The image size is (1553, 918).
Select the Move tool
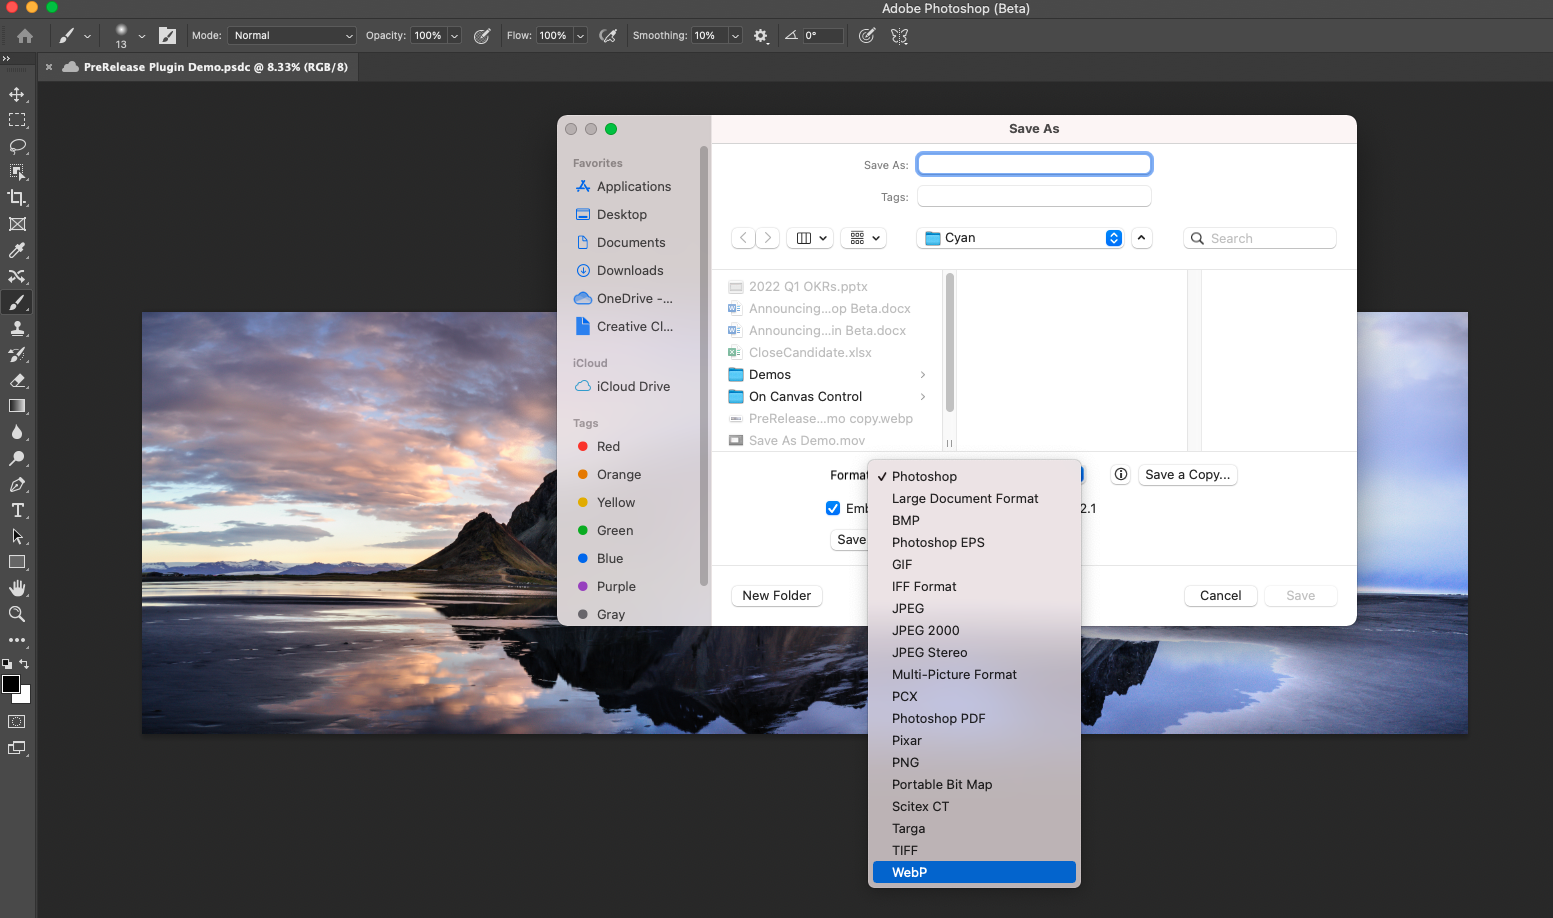coord(16,94)
